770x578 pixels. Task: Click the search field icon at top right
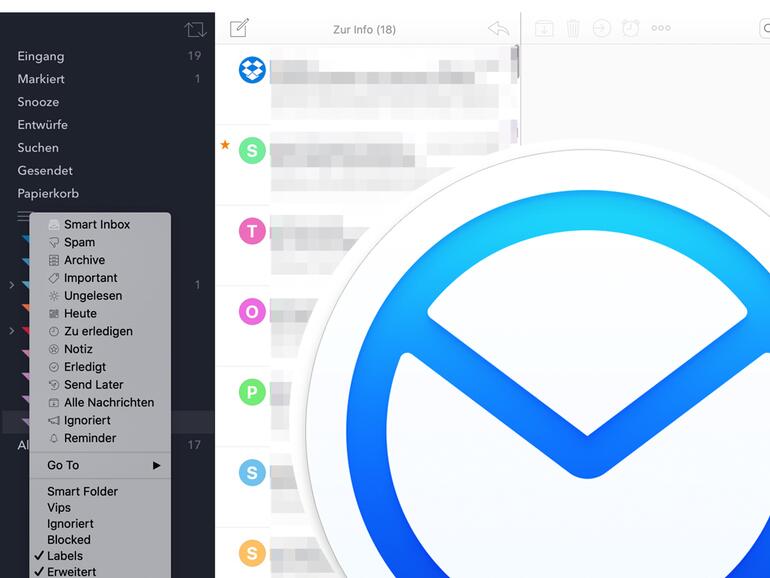(x=765, y=28)
